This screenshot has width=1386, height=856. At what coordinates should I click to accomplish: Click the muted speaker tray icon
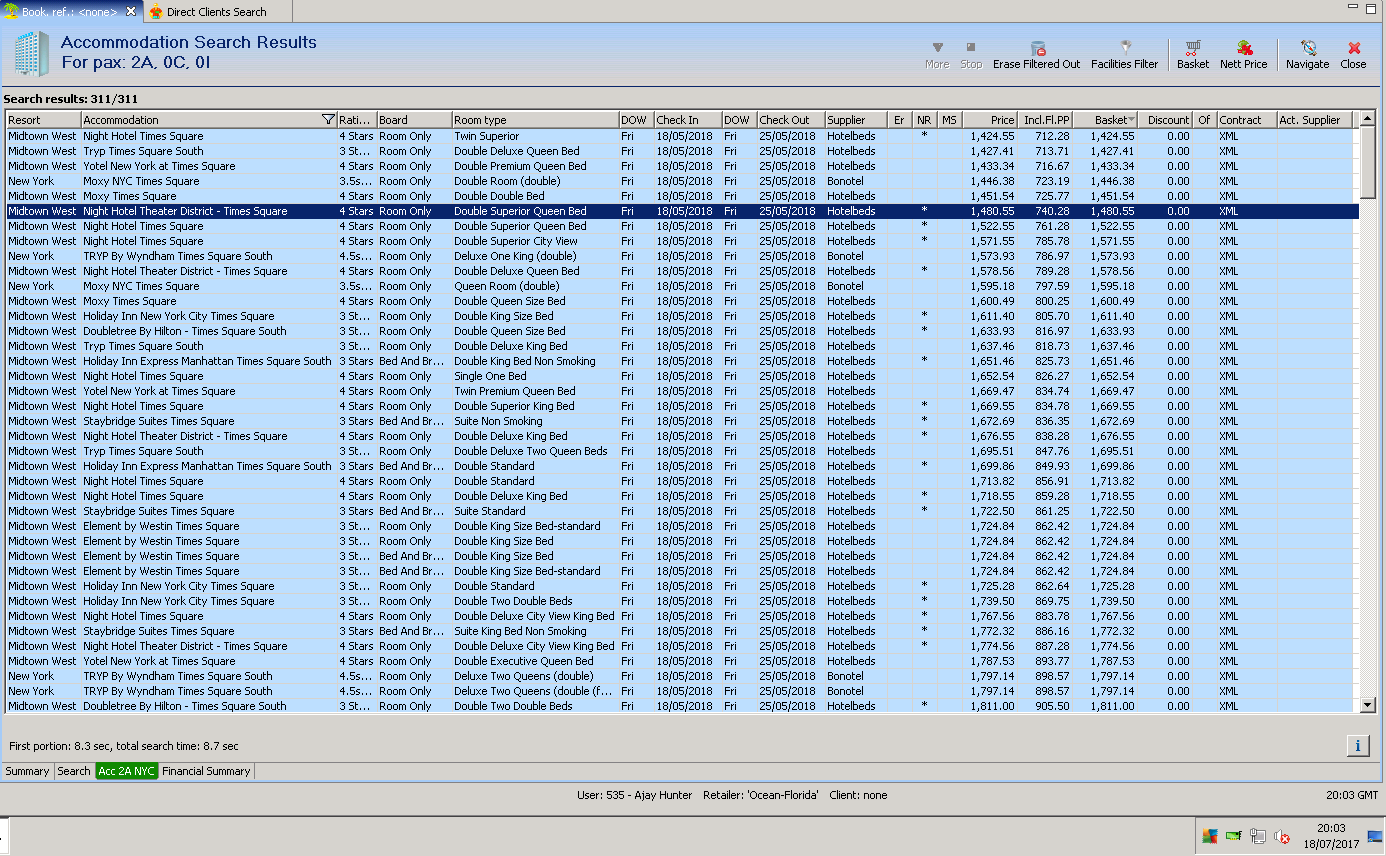click(1281, 836)
